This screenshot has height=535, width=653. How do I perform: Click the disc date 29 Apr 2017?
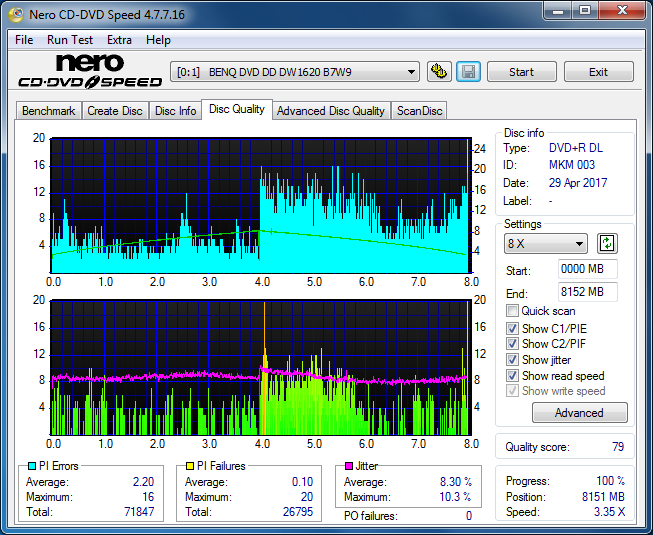[578, 183]
